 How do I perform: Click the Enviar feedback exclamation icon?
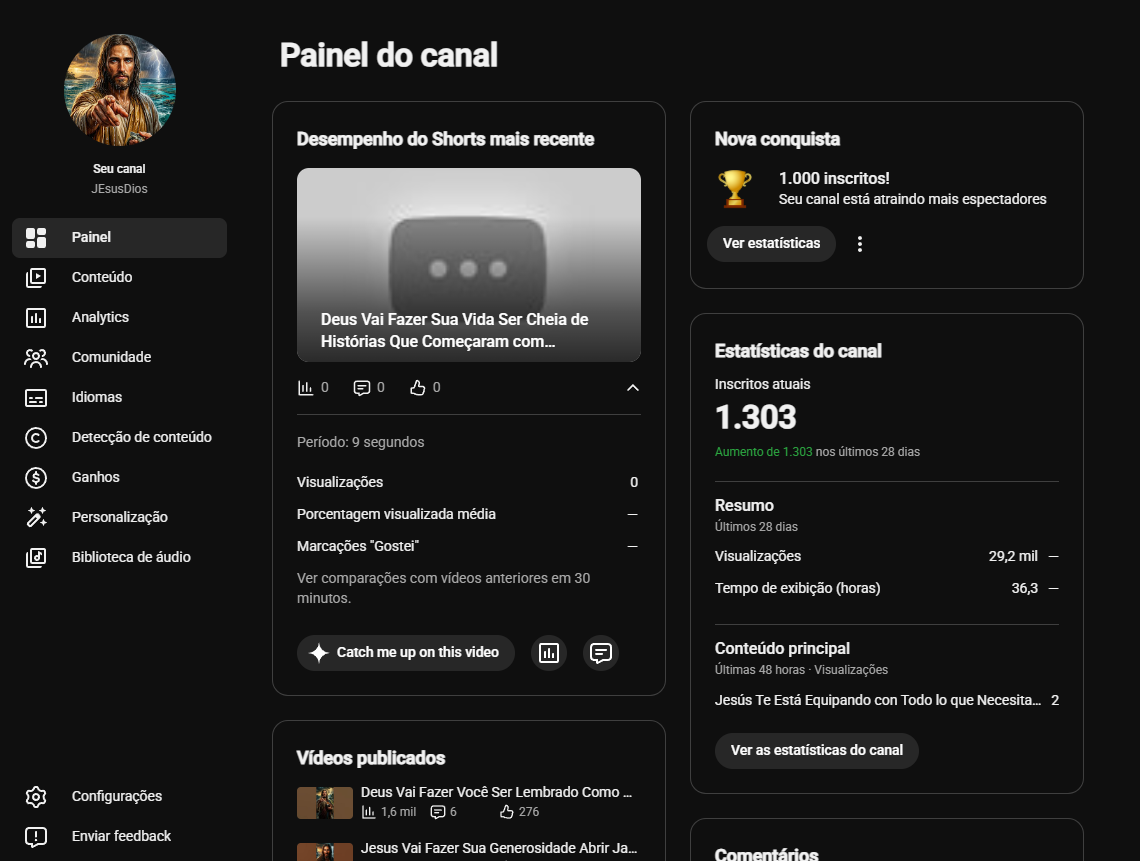point(36,836)
